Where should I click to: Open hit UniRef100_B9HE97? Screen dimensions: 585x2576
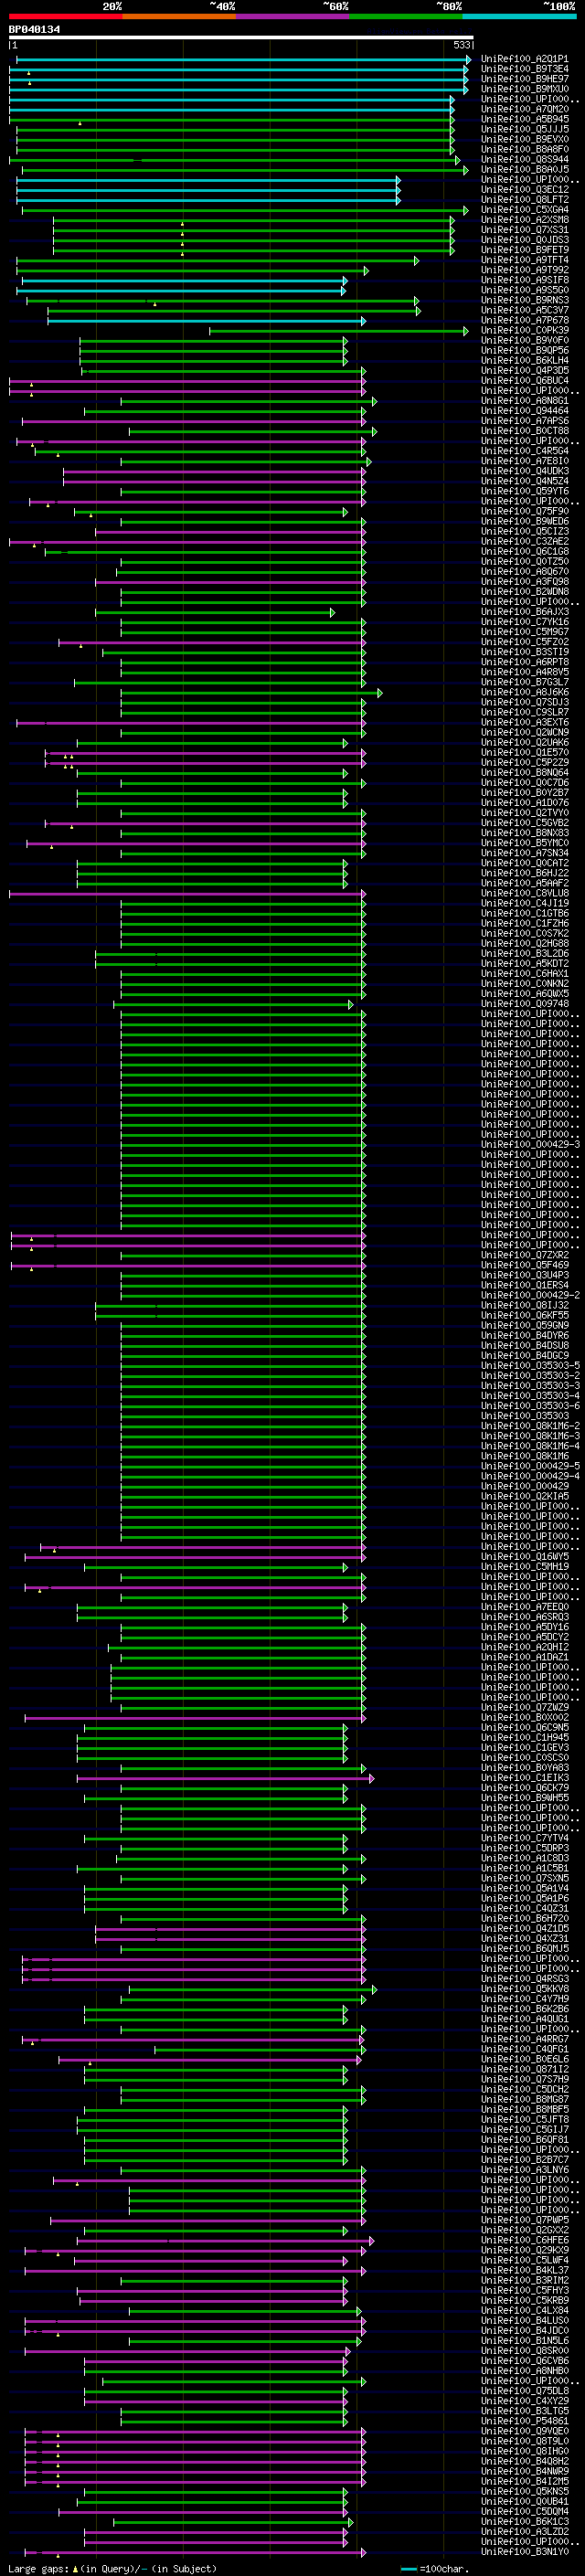(525, 79)
